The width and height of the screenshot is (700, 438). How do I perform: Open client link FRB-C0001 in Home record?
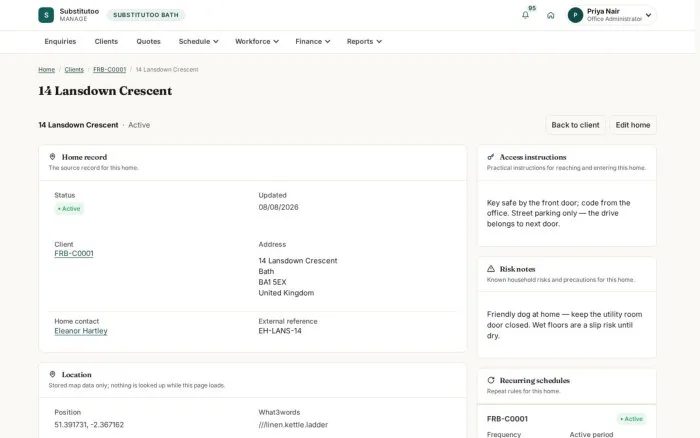[74, 254]
